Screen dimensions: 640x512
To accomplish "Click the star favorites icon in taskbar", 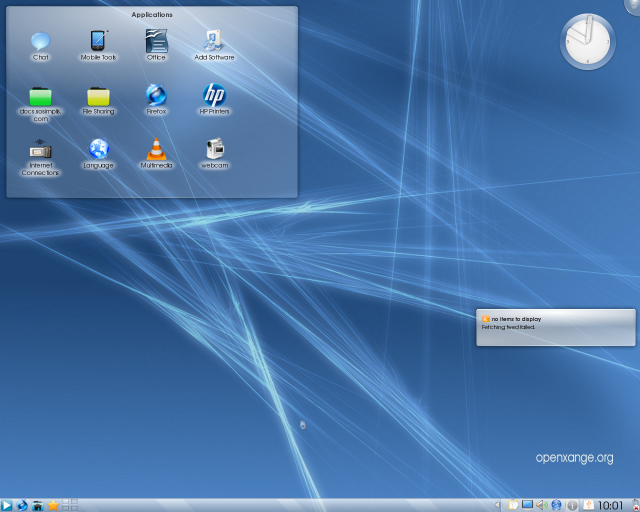I will pos(53,505).
